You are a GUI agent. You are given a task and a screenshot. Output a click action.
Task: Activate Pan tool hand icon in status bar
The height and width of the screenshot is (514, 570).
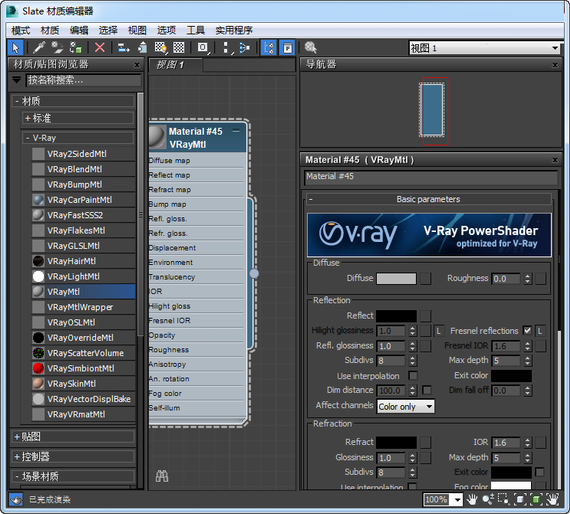point(472,499)
